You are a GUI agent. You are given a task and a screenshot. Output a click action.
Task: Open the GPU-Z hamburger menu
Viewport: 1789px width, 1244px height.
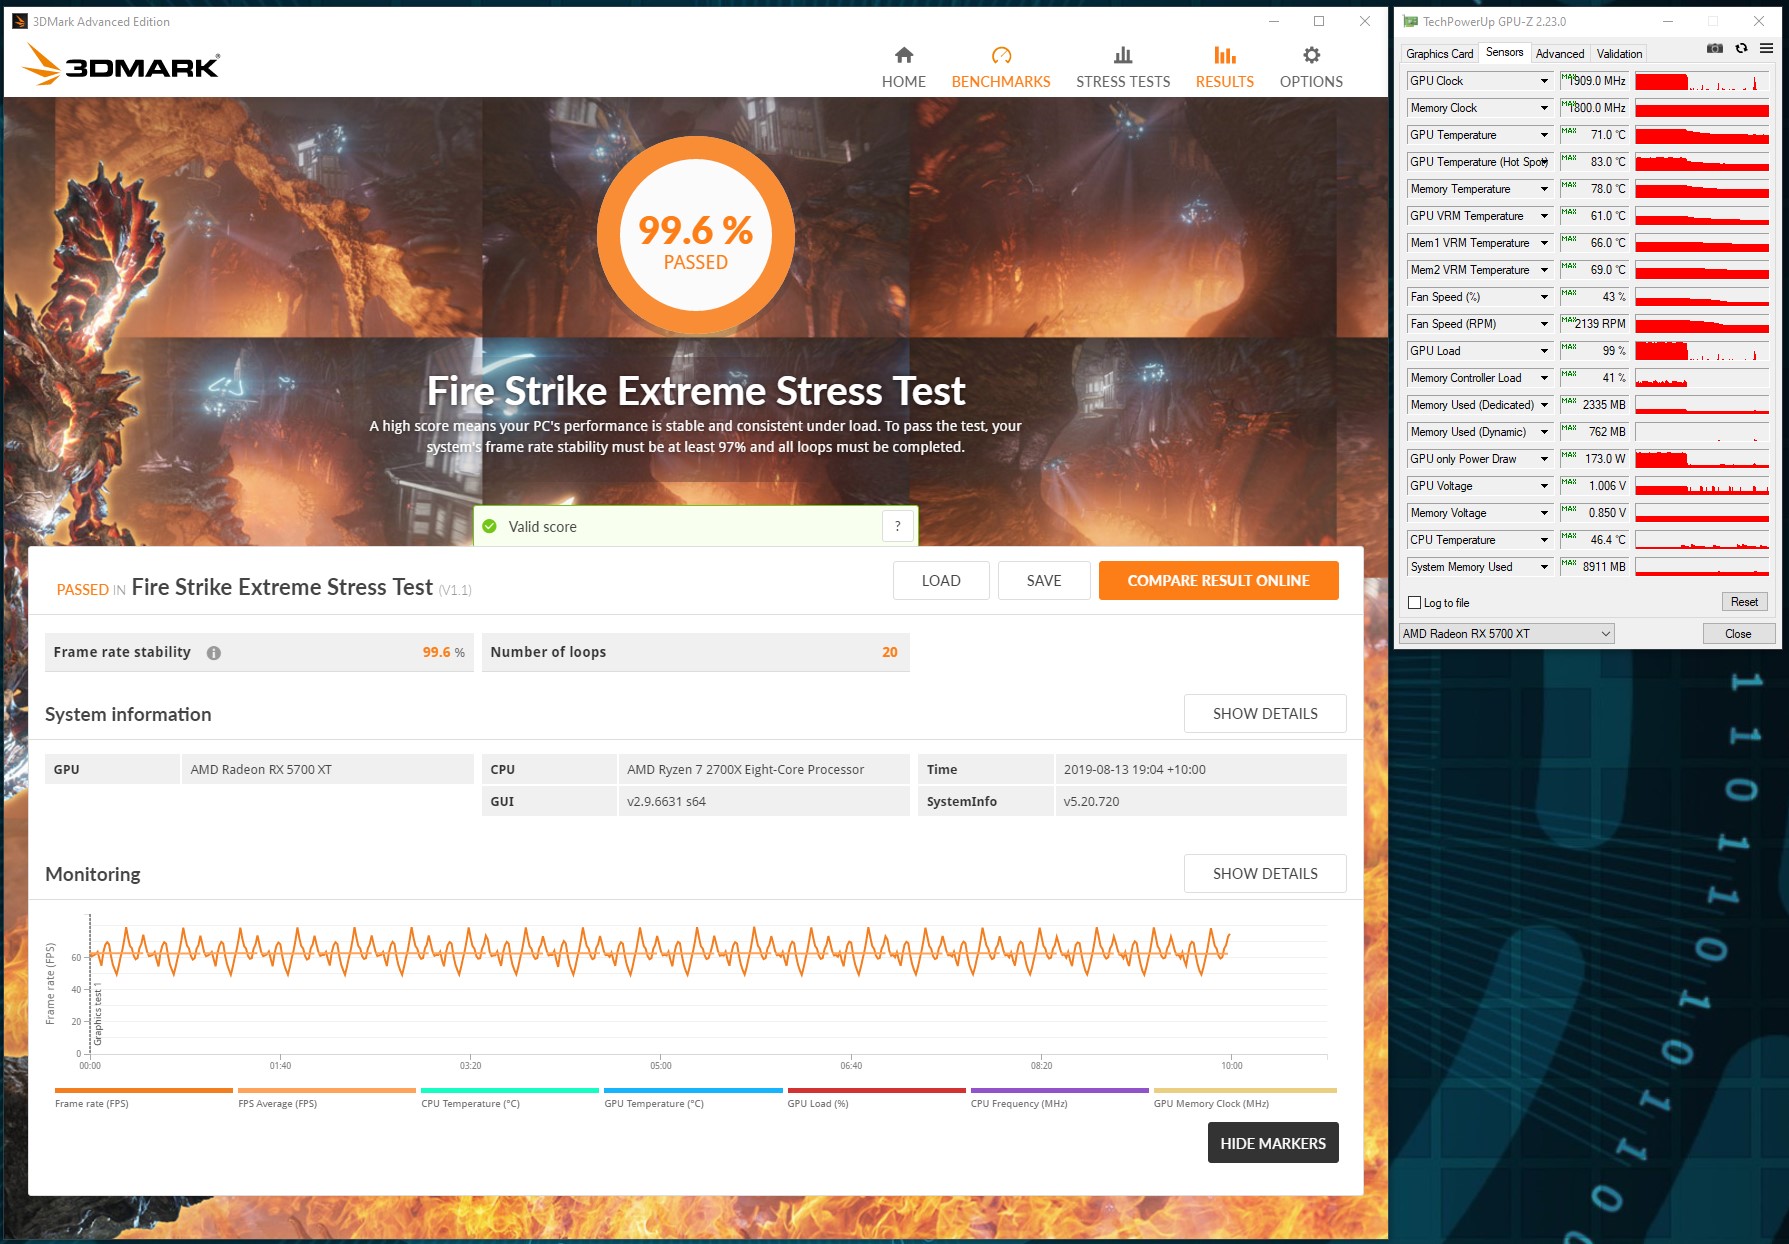coord(1766,48)
